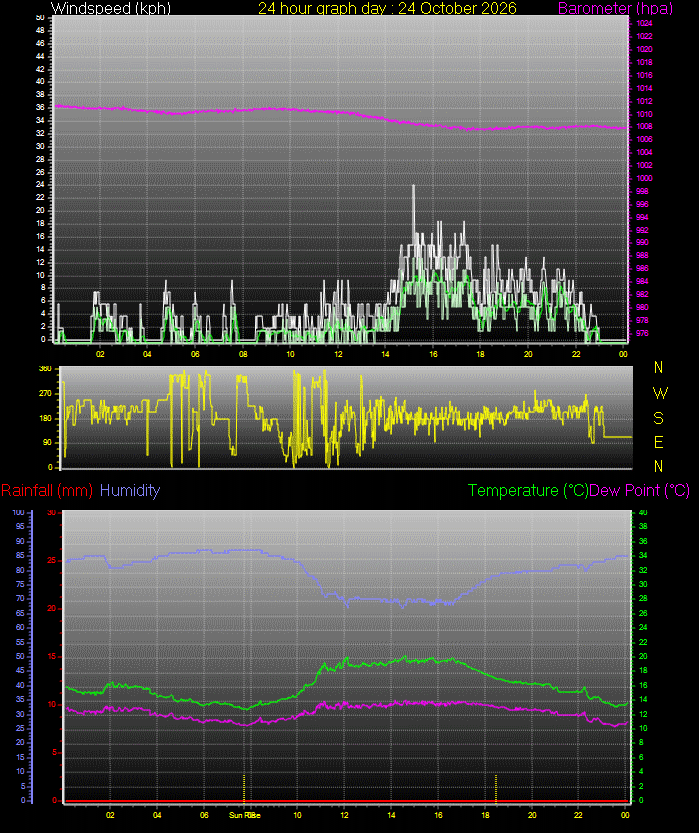Screen dimensions: 699x833
Task: Select "90" on the wind direction axis
Action: pos(48,443)
